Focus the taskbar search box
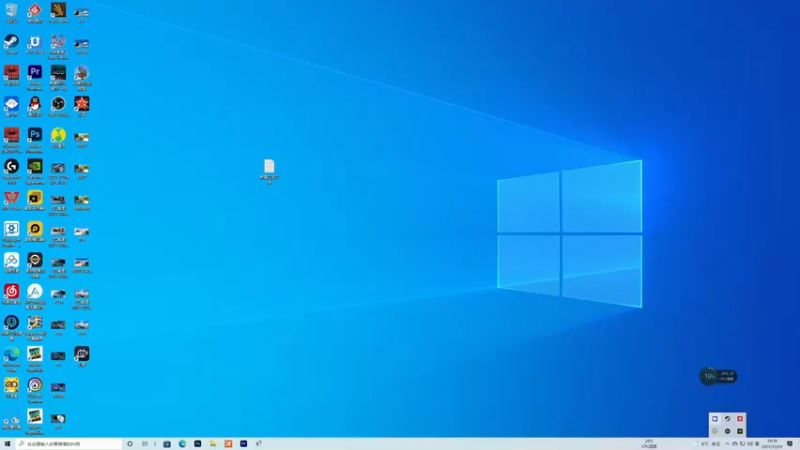Image resolution: width=800 pixels, height=450 pixels. pos(69,444)
